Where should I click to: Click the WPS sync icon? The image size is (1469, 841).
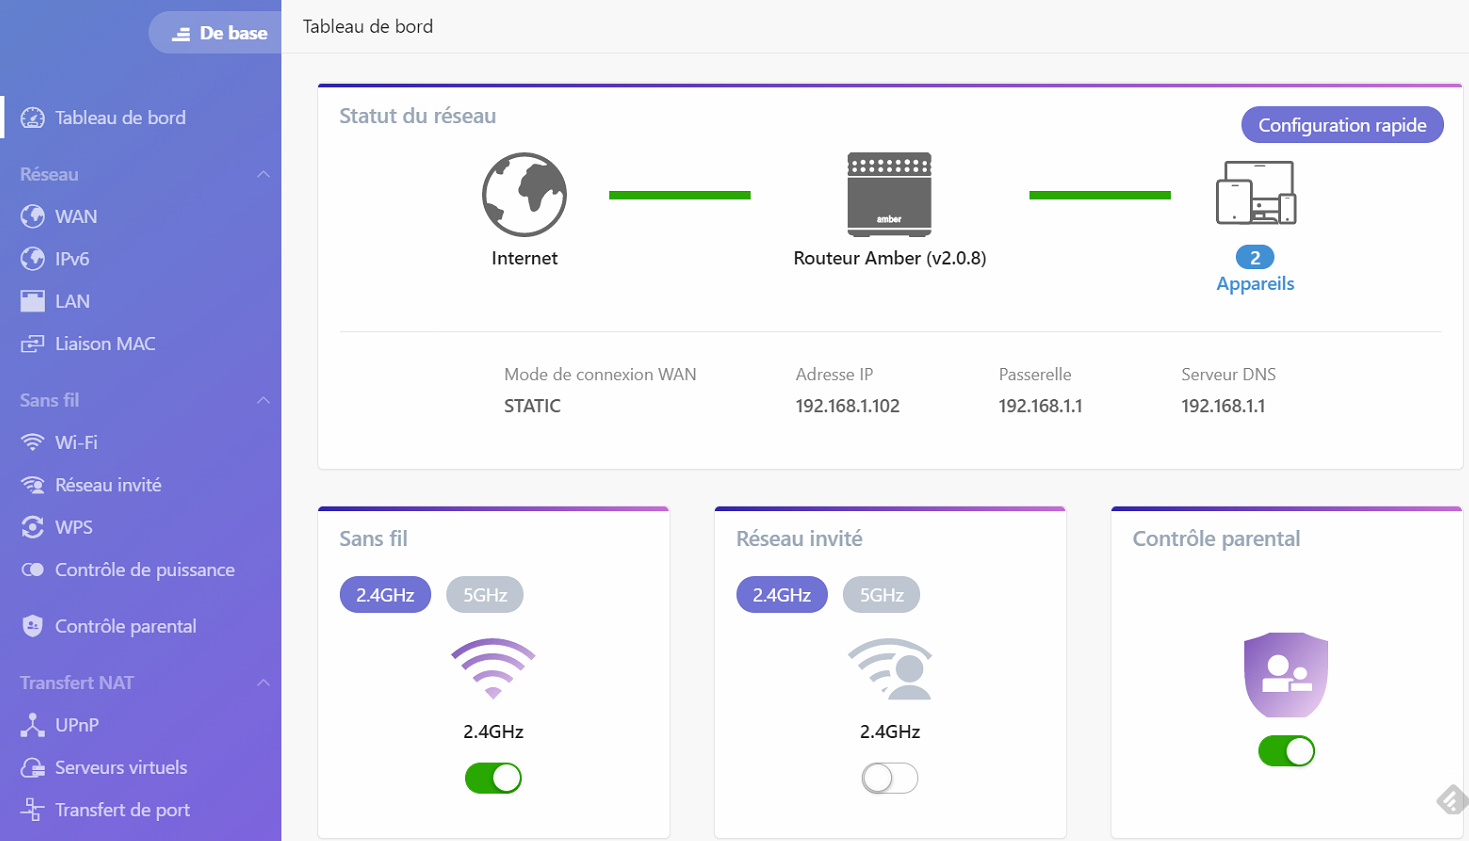click(x=32, y=527)
